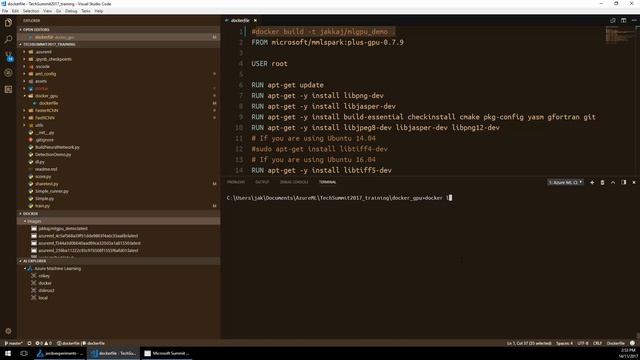Open the View menu

pyautogui.click(x=47, y=11)
